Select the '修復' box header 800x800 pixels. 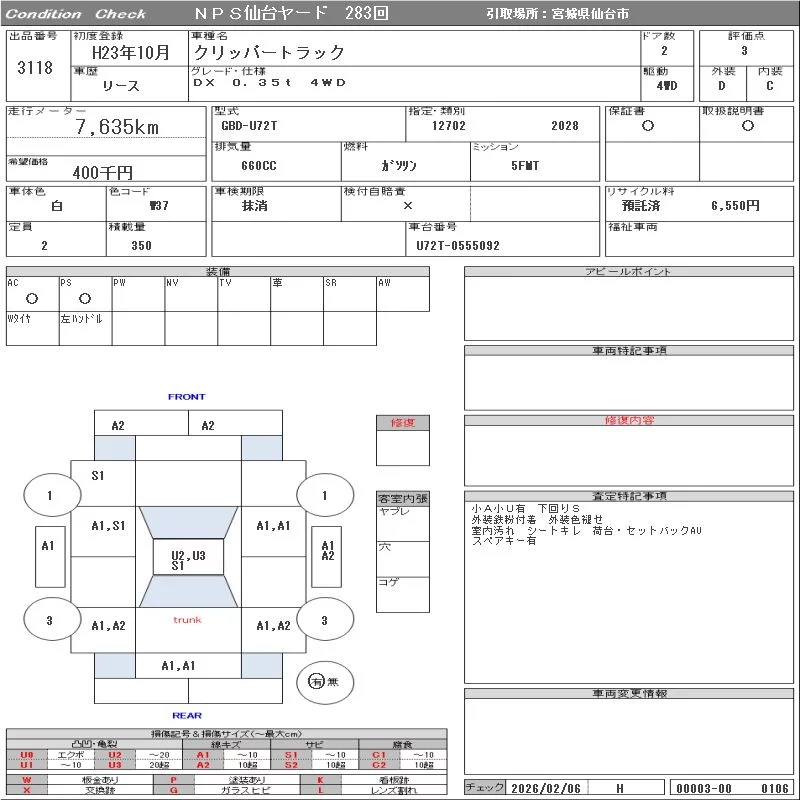(x=403, y=422)
